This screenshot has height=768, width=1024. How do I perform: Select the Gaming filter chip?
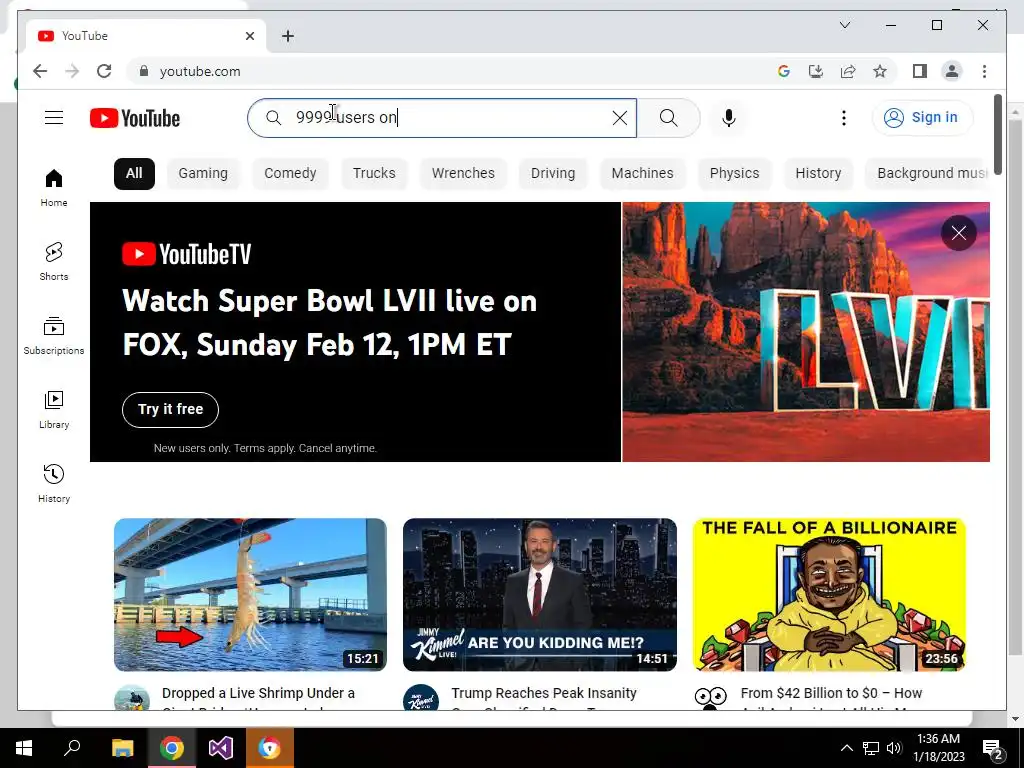pos(203,174)
